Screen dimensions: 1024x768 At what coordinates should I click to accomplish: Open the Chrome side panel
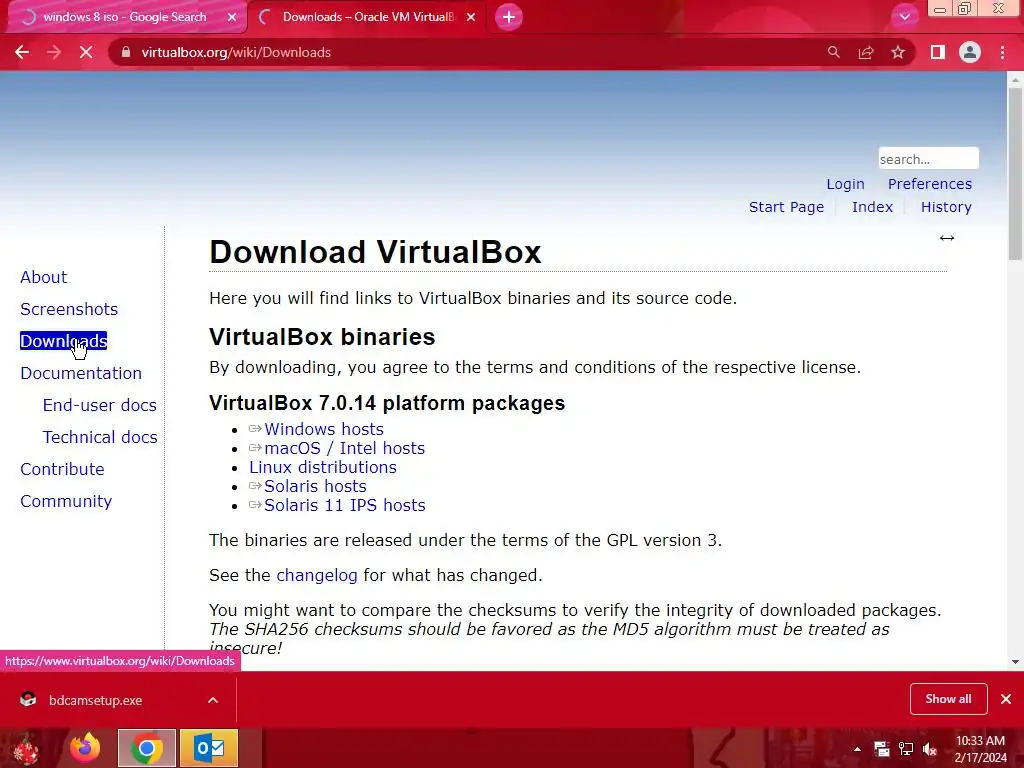(x=938, y=52)
